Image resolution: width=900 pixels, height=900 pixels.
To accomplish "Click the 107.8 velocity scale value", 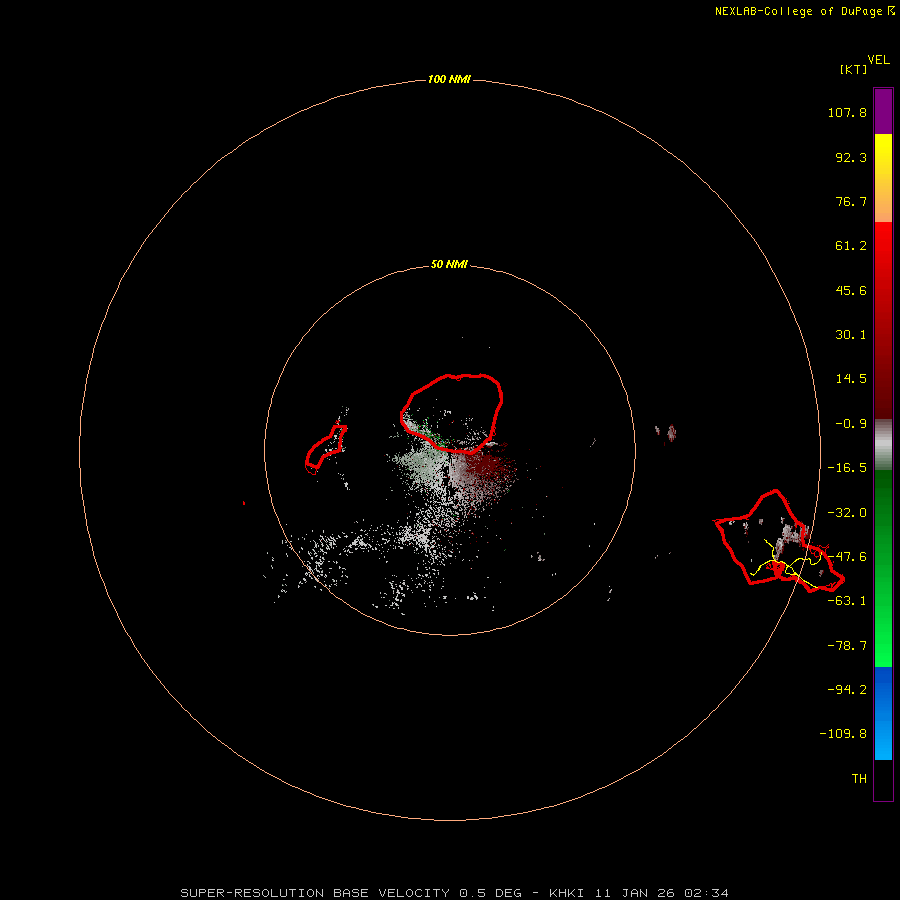I will 847,112.
